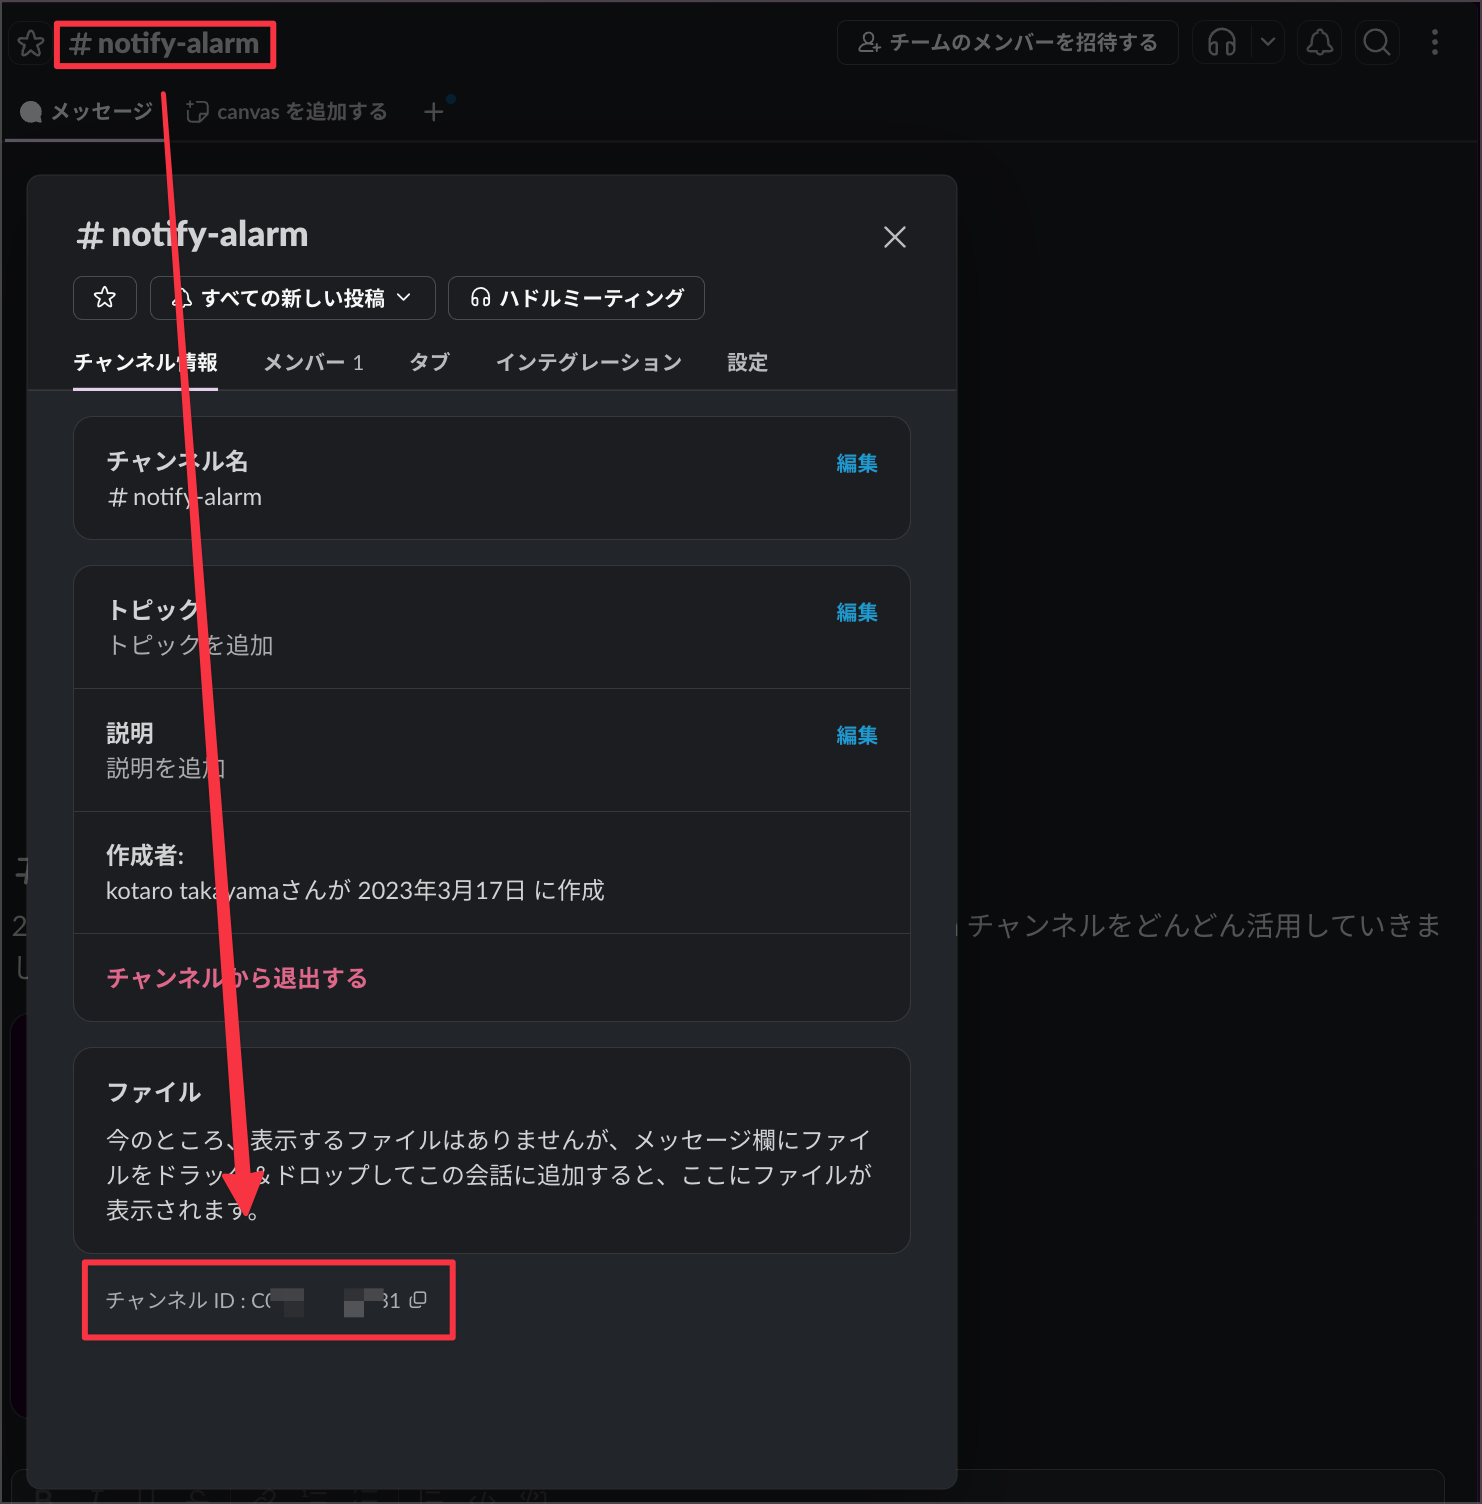The image size is (1482, 1504).
Task: Toggle a huddle with the top-bar headphones icon
Action: (x=1220, y=43)
